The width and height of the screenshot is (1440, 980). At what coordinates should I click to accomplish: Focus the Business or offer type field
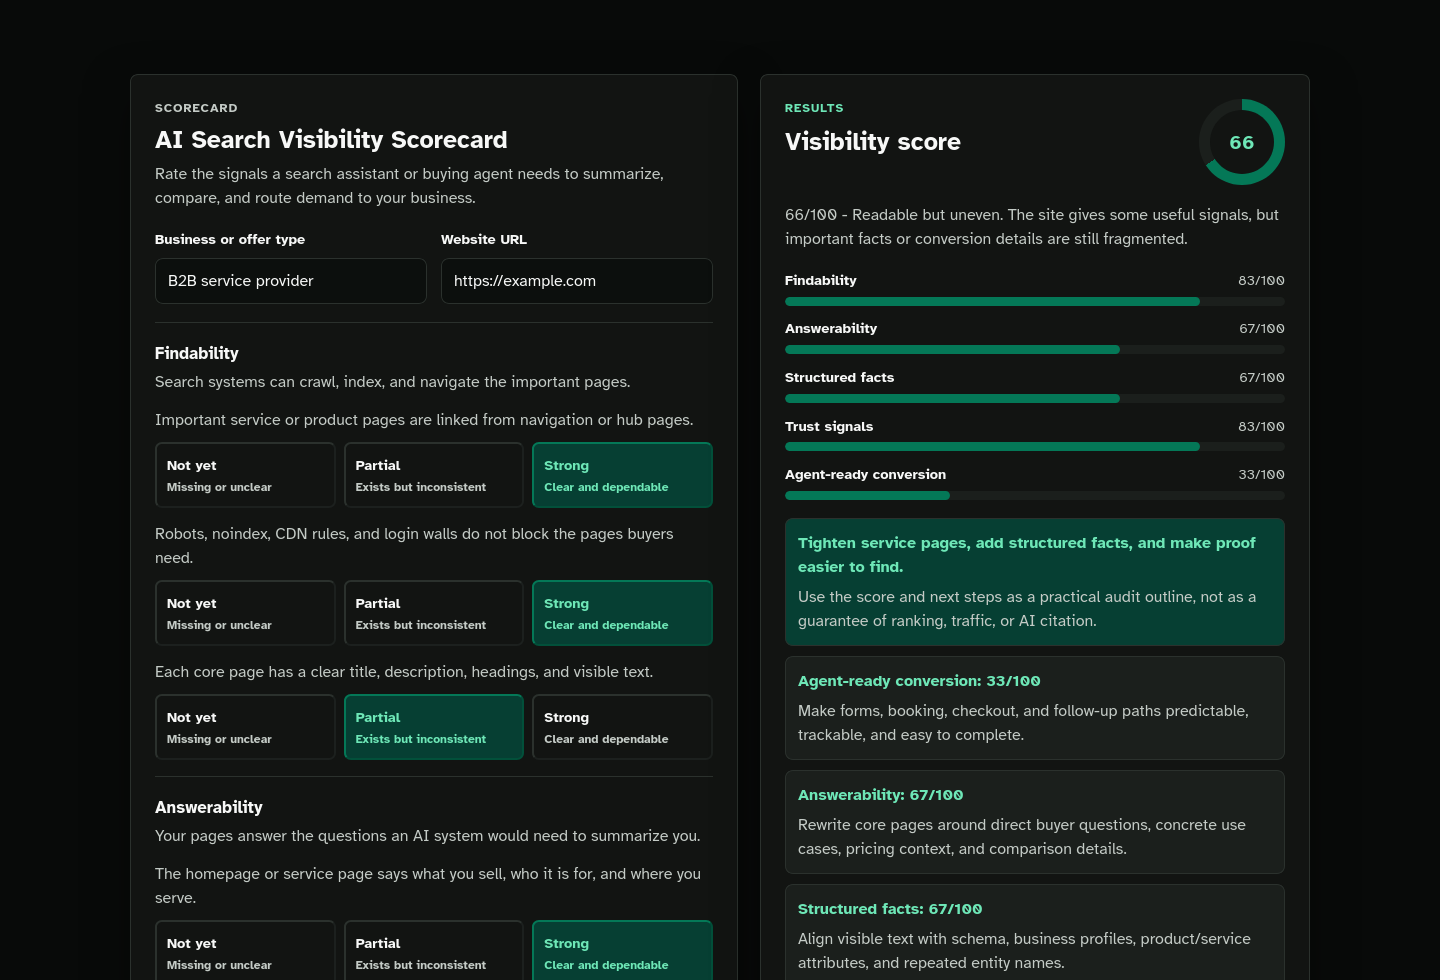[291, 281]
